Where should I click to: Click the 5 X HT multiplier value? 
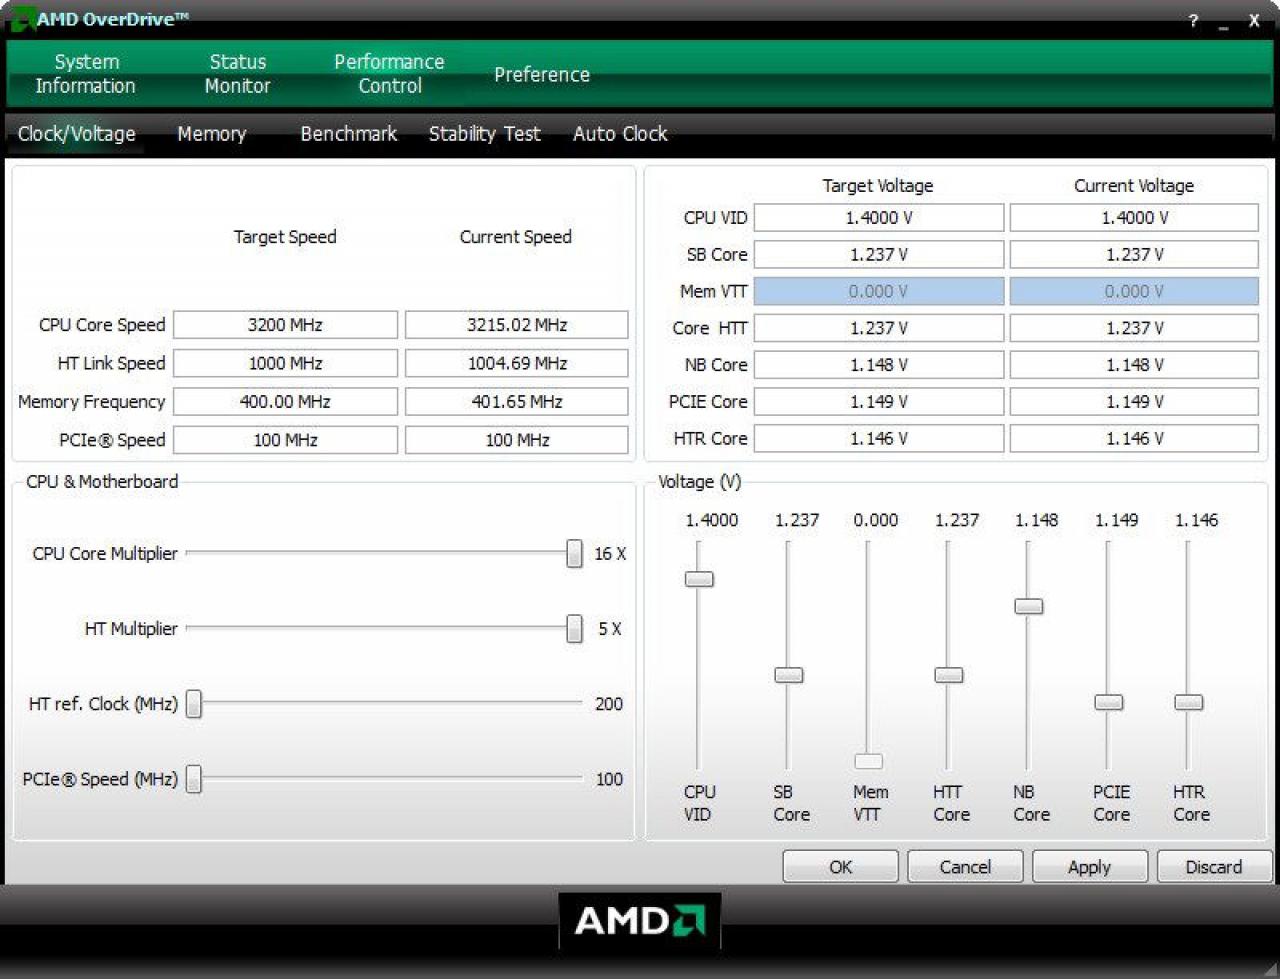610,629
